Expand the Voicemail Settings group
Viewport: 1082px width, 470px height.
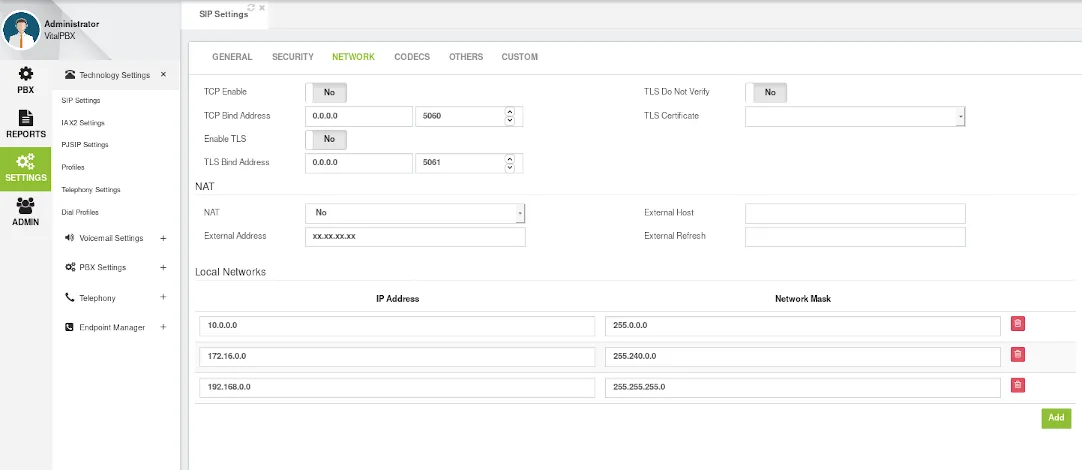[x=163, y=238]
